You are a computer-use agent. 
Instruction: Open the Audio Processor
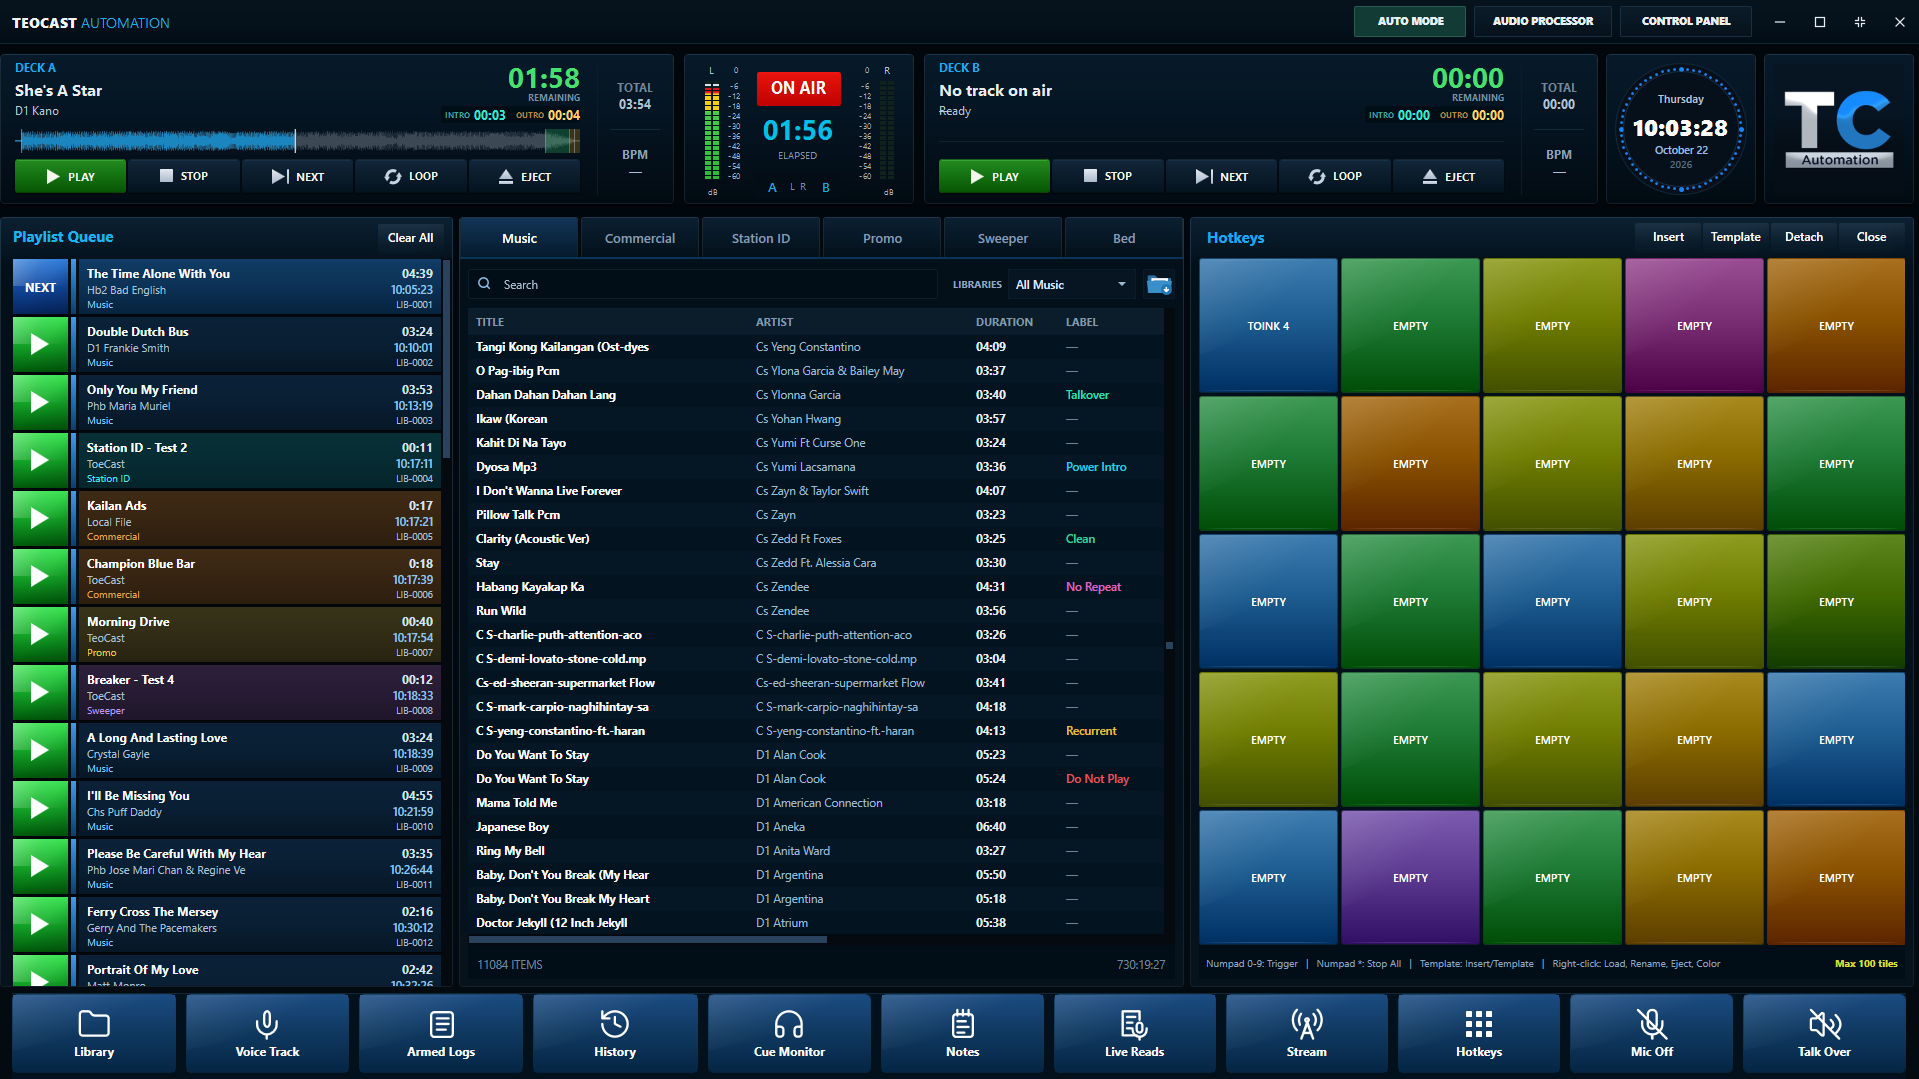pyautogui.click(x=1542, y=21)
